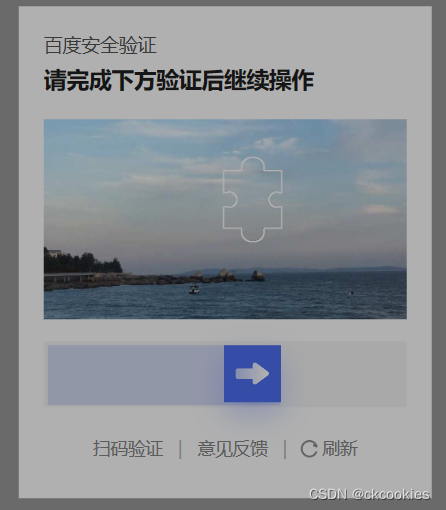The height and width of the screenshot is (510, 446).
Task: Click the filled slider track left of handle
Action: [x=136, y=375]
